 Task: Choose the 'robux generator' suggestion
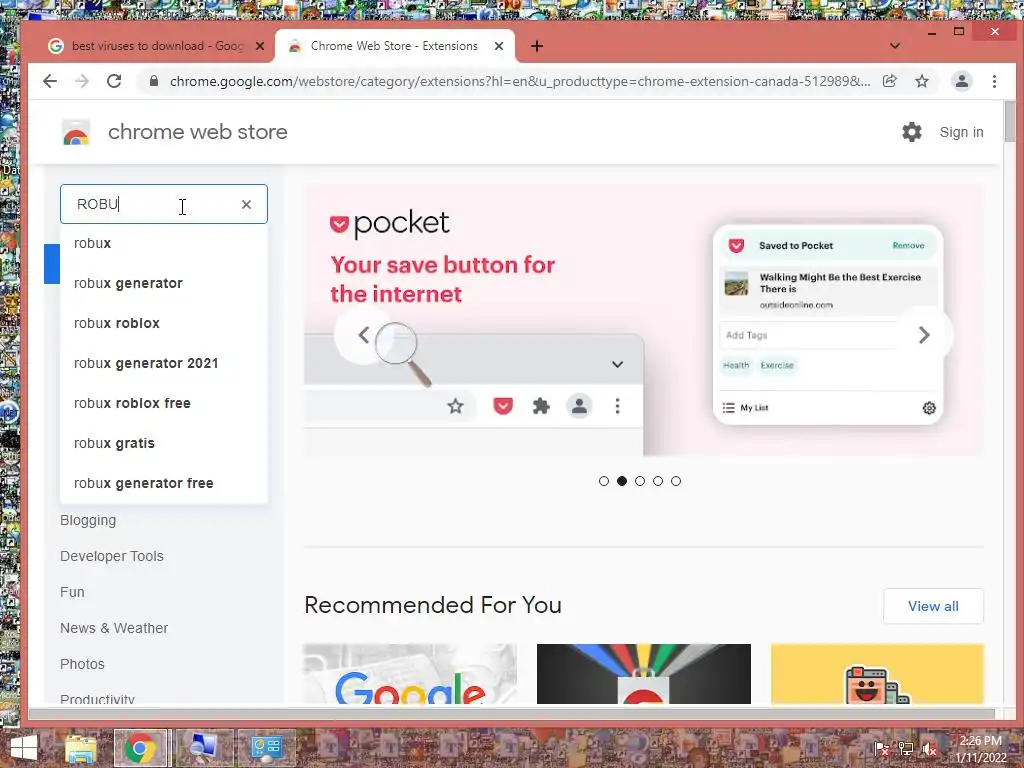(164, 283)
